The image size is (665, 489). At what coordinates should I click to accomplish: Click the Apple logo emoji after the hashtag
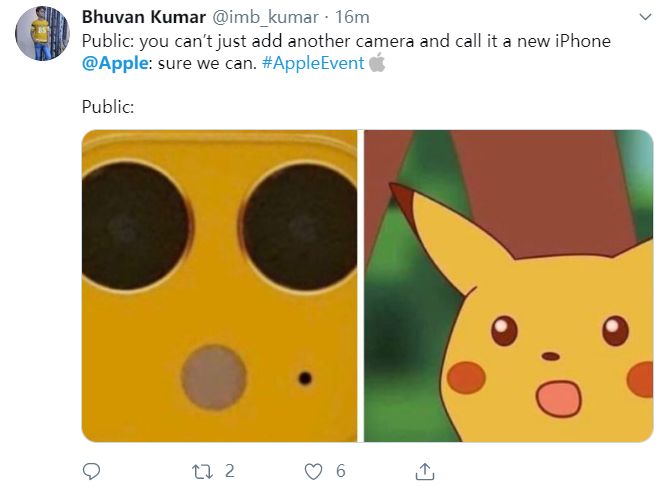click(377, 63)
